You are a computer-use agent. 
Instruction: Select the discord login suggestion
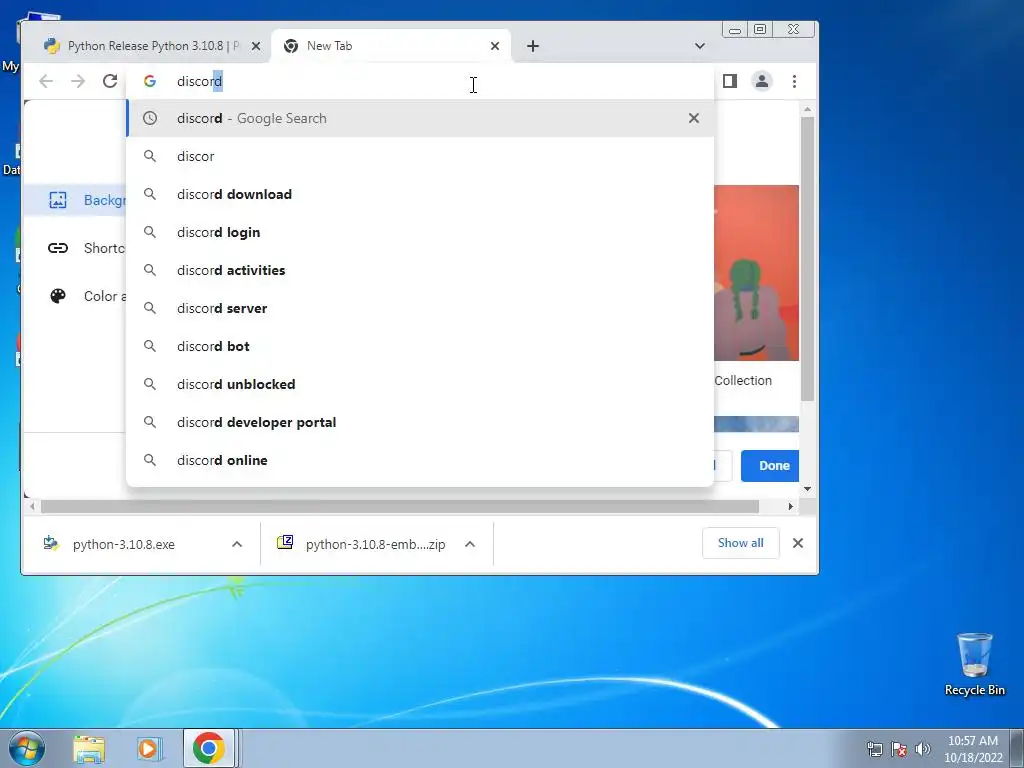(x=420, y=232)
